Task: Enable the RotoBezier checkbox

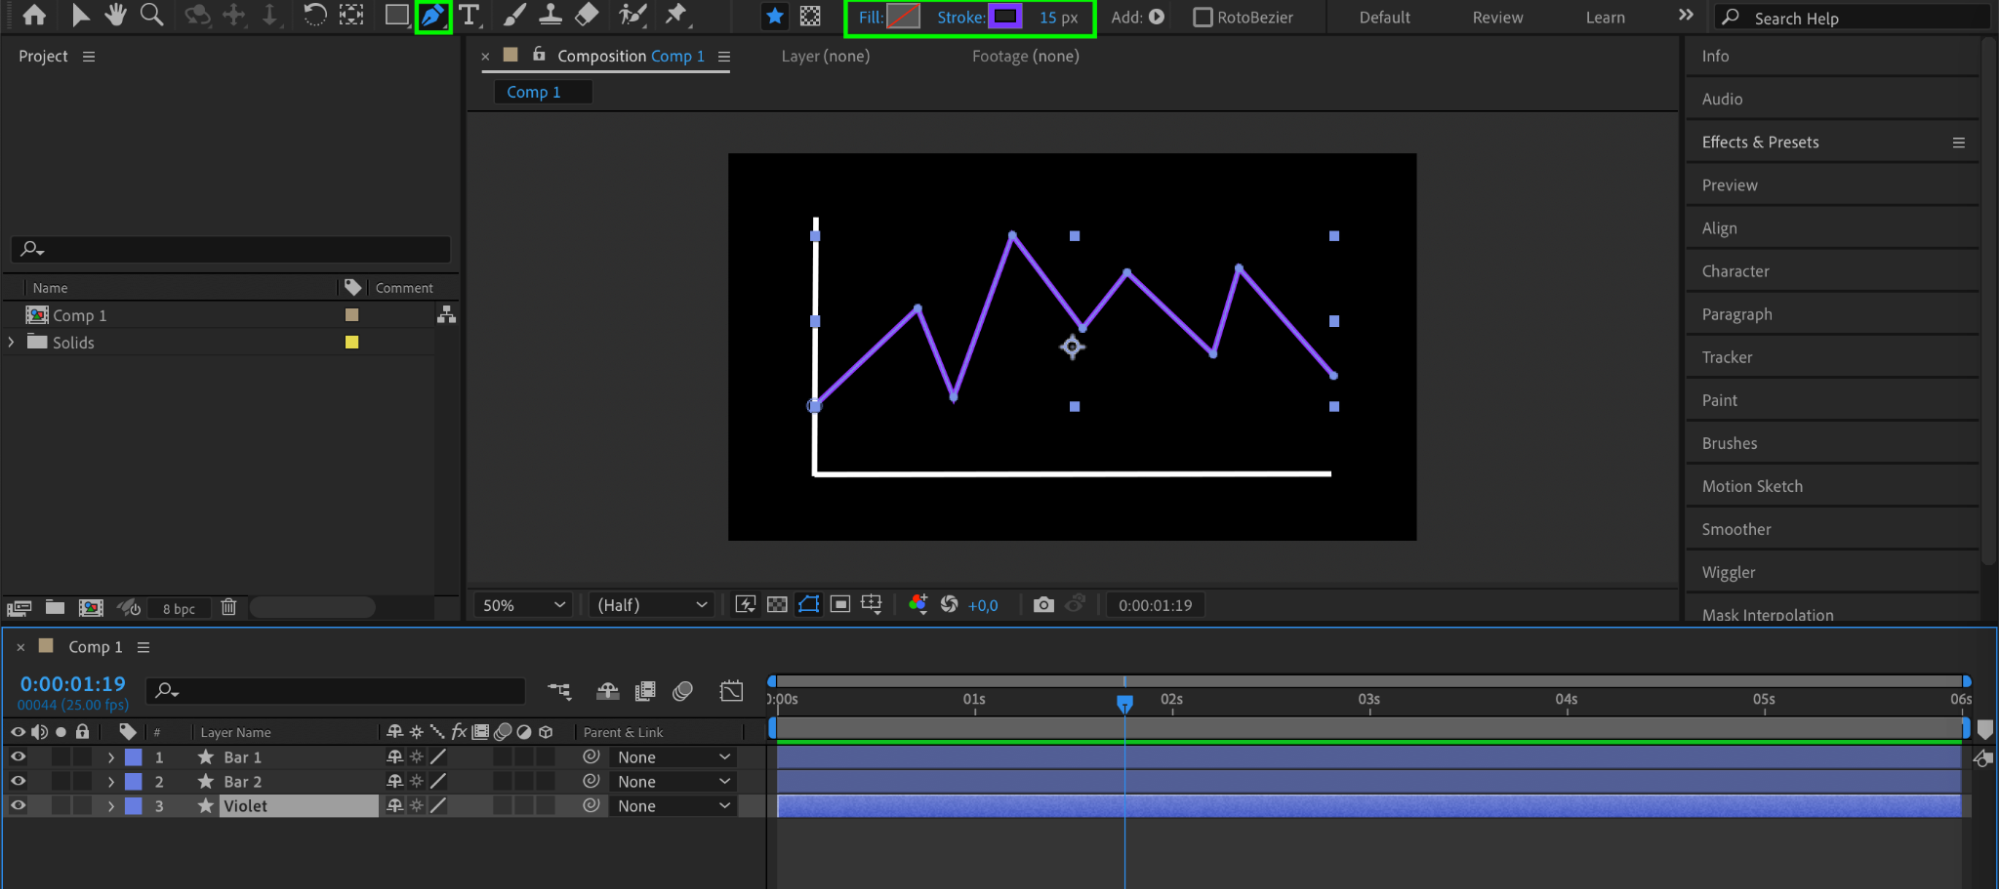Action: pos(1203,17)
